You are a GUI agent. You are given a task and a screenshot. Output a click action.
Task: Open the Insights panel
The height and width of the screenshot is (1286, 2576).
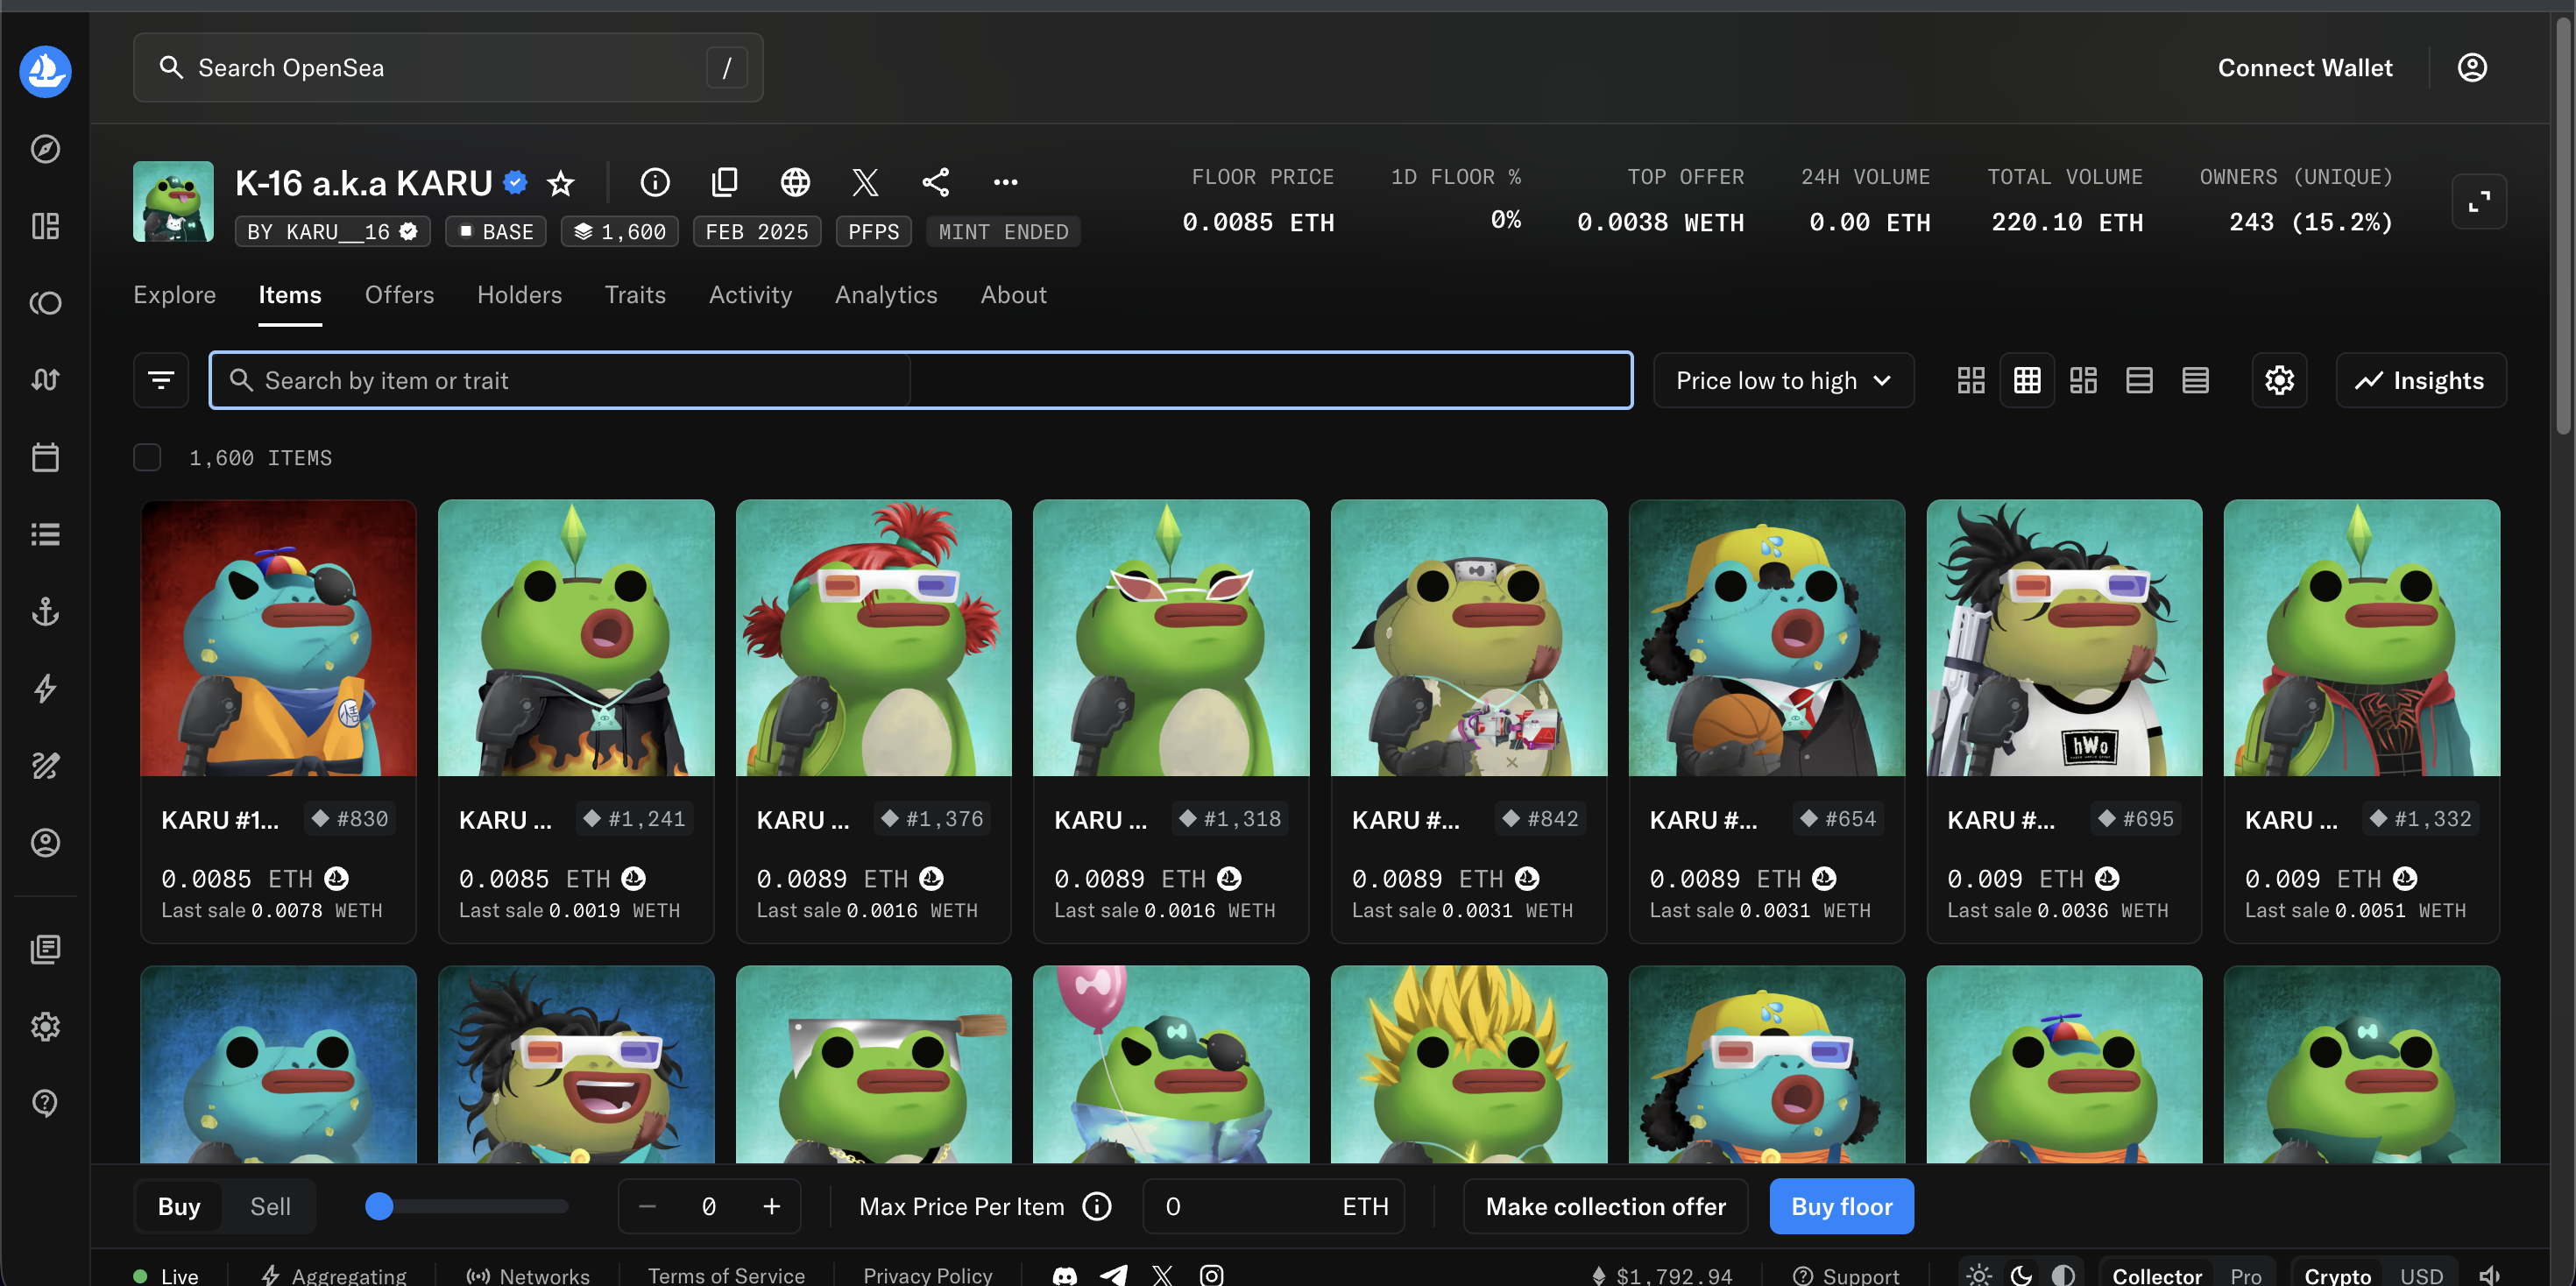[2420, 380]
